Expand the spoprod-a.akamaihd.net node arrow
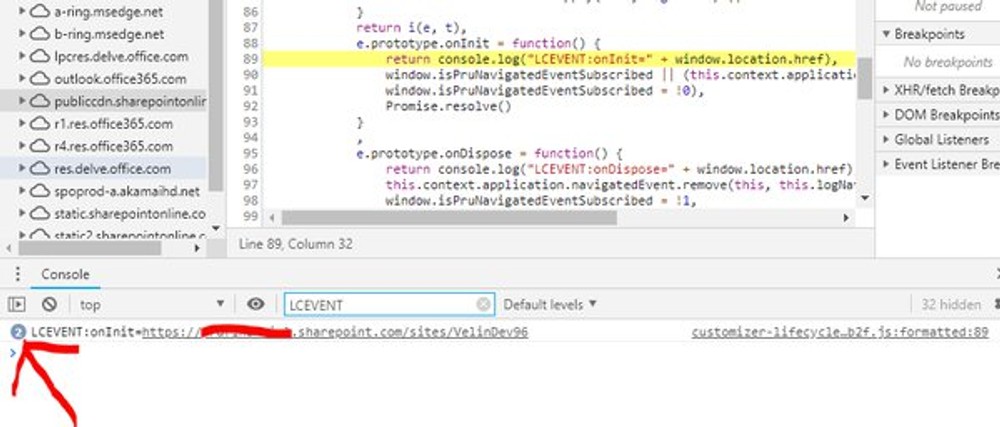 point(23,191)
